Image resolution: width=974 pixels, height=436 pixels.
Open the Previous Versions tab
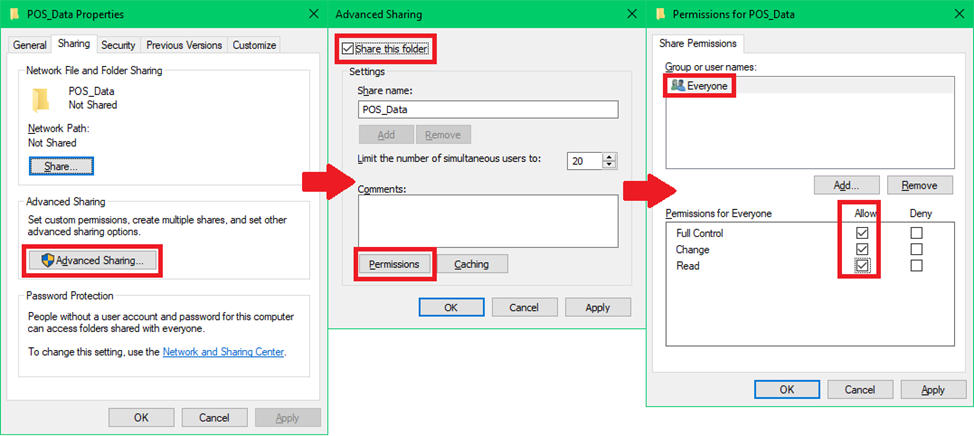[x=184, y=45]
